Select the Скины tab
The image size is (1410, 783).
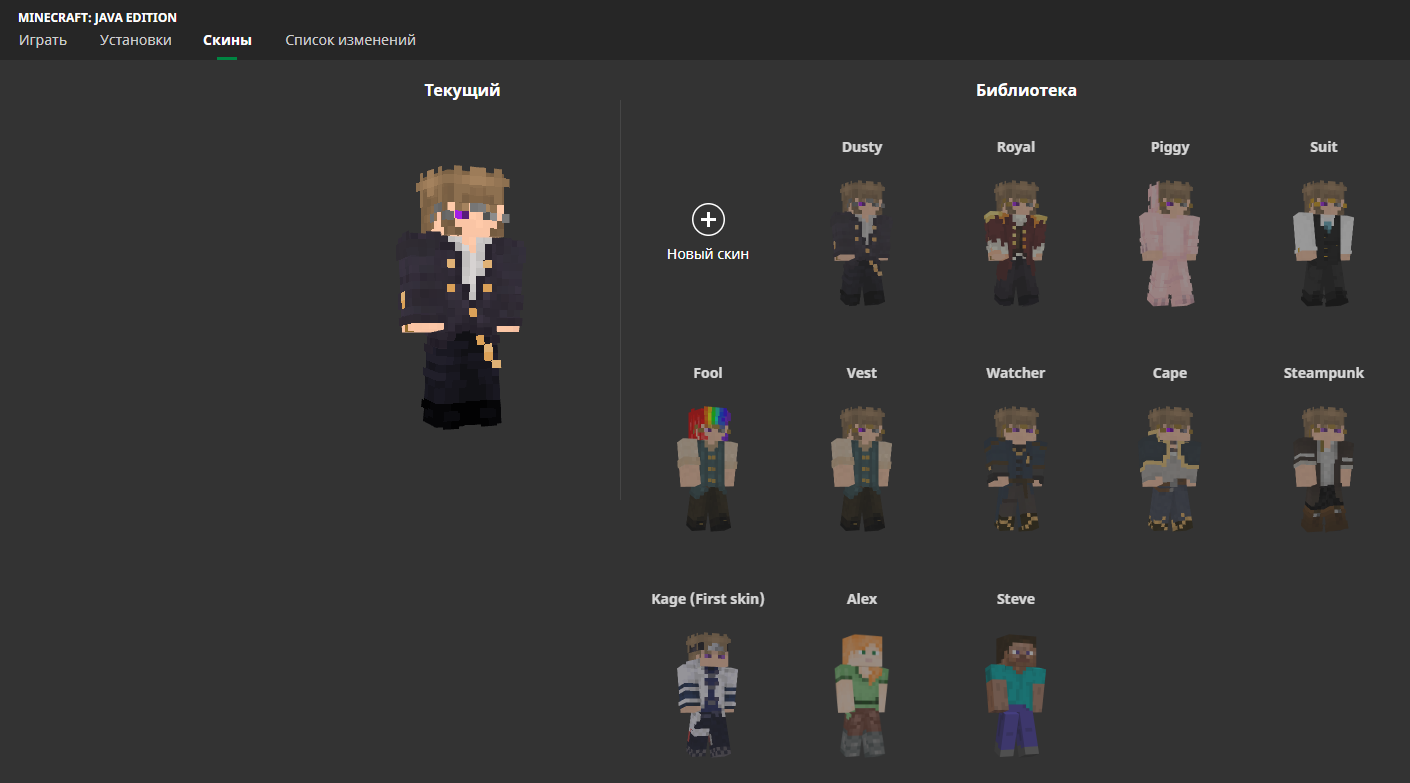tap(227, 40)
